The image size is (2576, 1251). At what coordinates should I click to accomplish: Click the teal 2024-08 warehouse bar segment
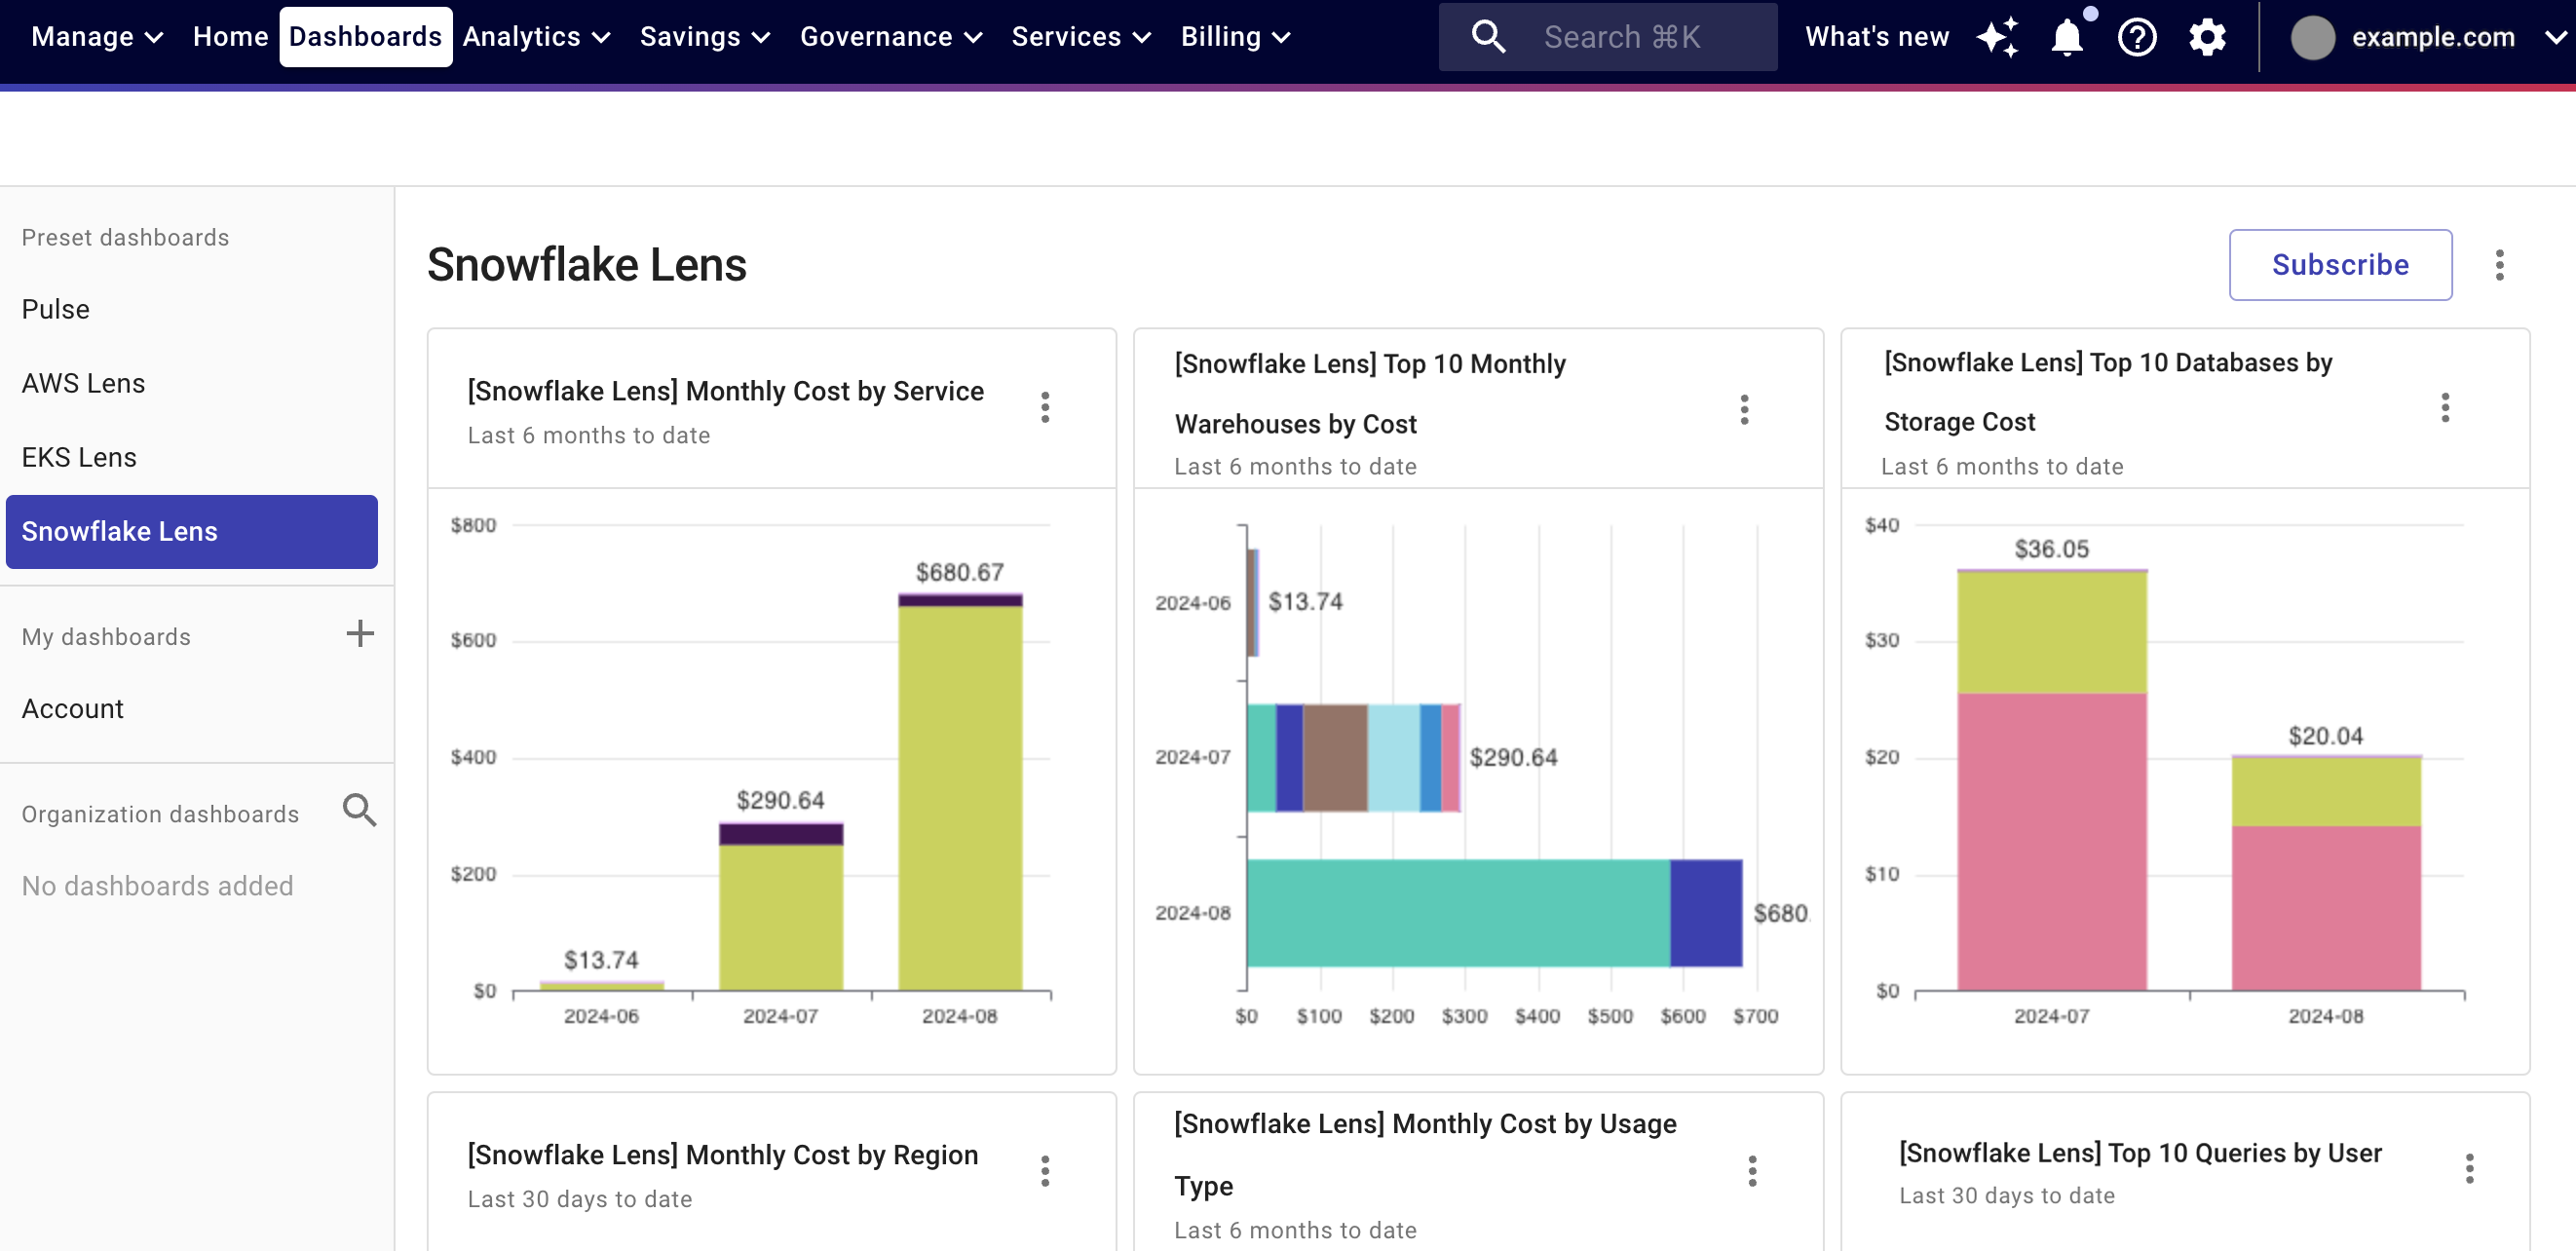click(1458, 913)
